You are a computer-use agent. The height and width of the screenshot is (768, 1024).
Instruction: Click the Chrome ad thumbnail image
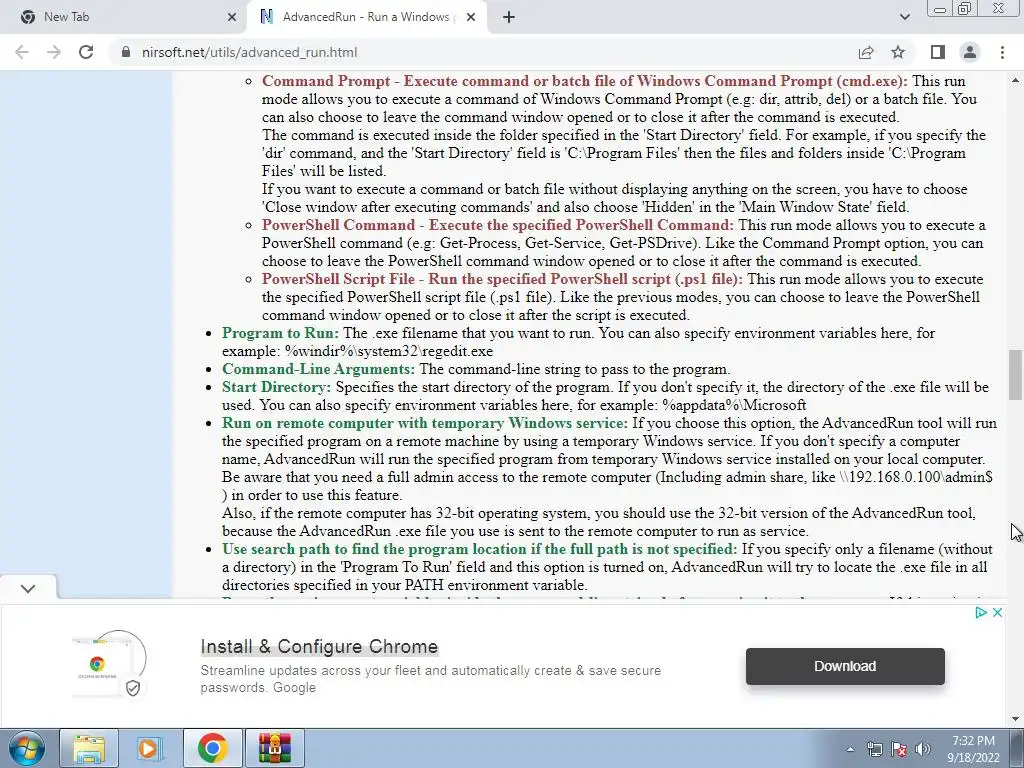[109, 664]
